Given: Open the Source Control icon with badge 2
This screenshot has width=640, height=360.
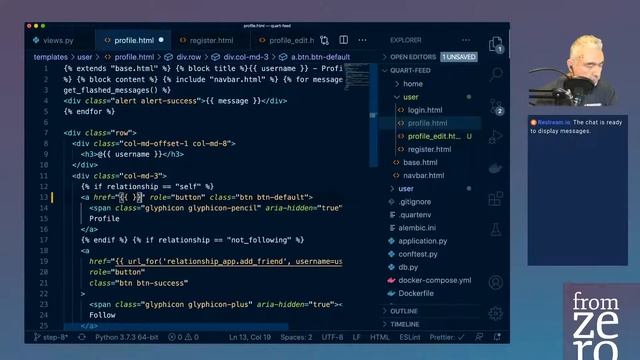Looking at the screenshot, I should pyautogui.click(x=496, y=106).
